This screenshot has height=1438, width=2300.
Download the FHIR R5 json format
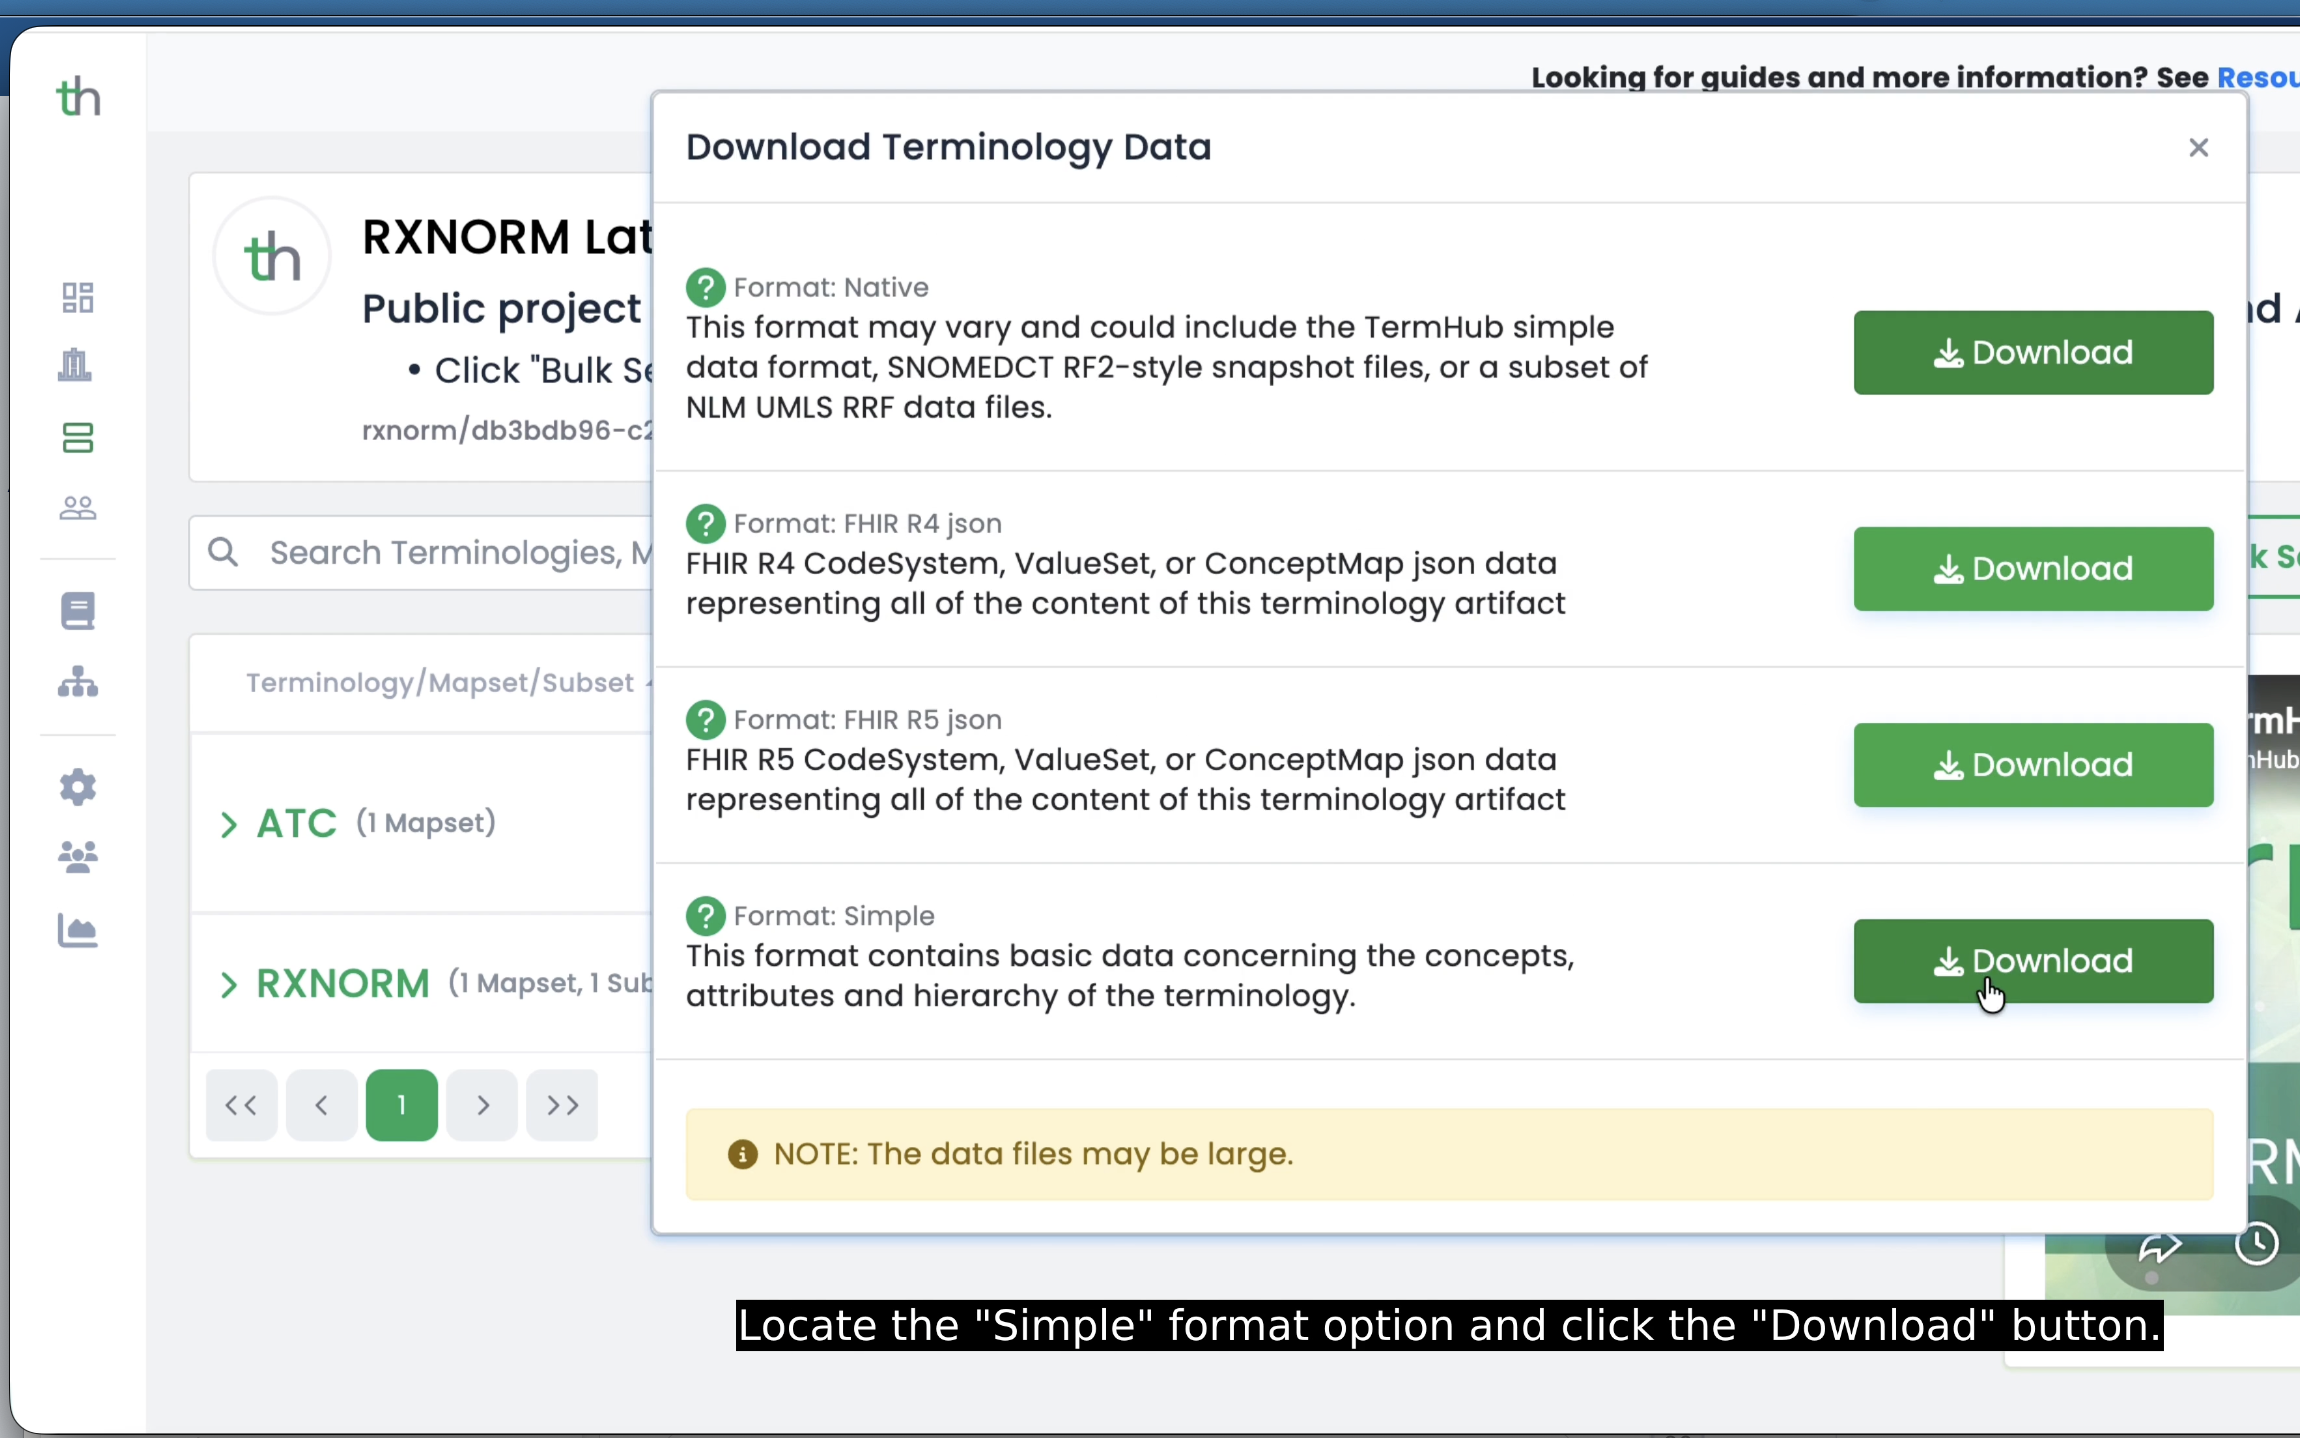coord(2034,765)
